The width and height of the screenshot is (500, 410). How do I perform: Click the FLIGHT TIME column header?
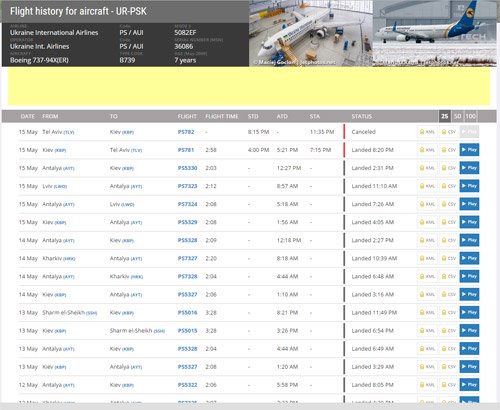tap(222, 116)
